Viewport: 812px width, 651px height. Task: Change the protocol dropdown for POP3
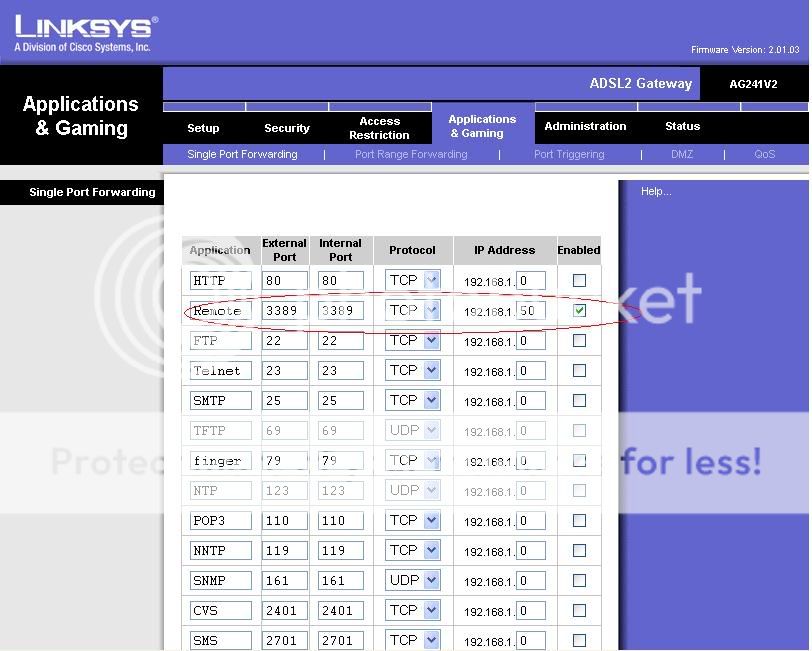pyautogui.click(x=431, y=520)
